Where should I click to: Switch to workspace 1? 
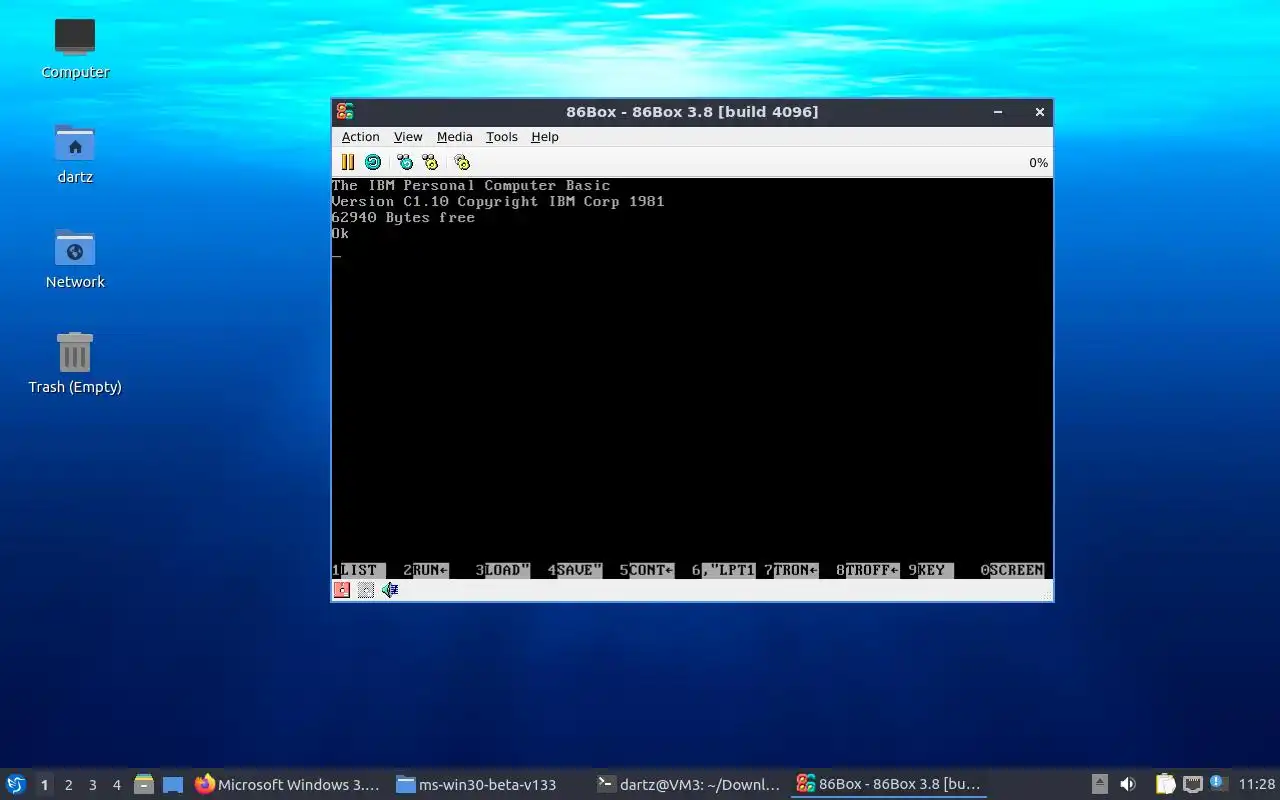(x=44, y=785)
